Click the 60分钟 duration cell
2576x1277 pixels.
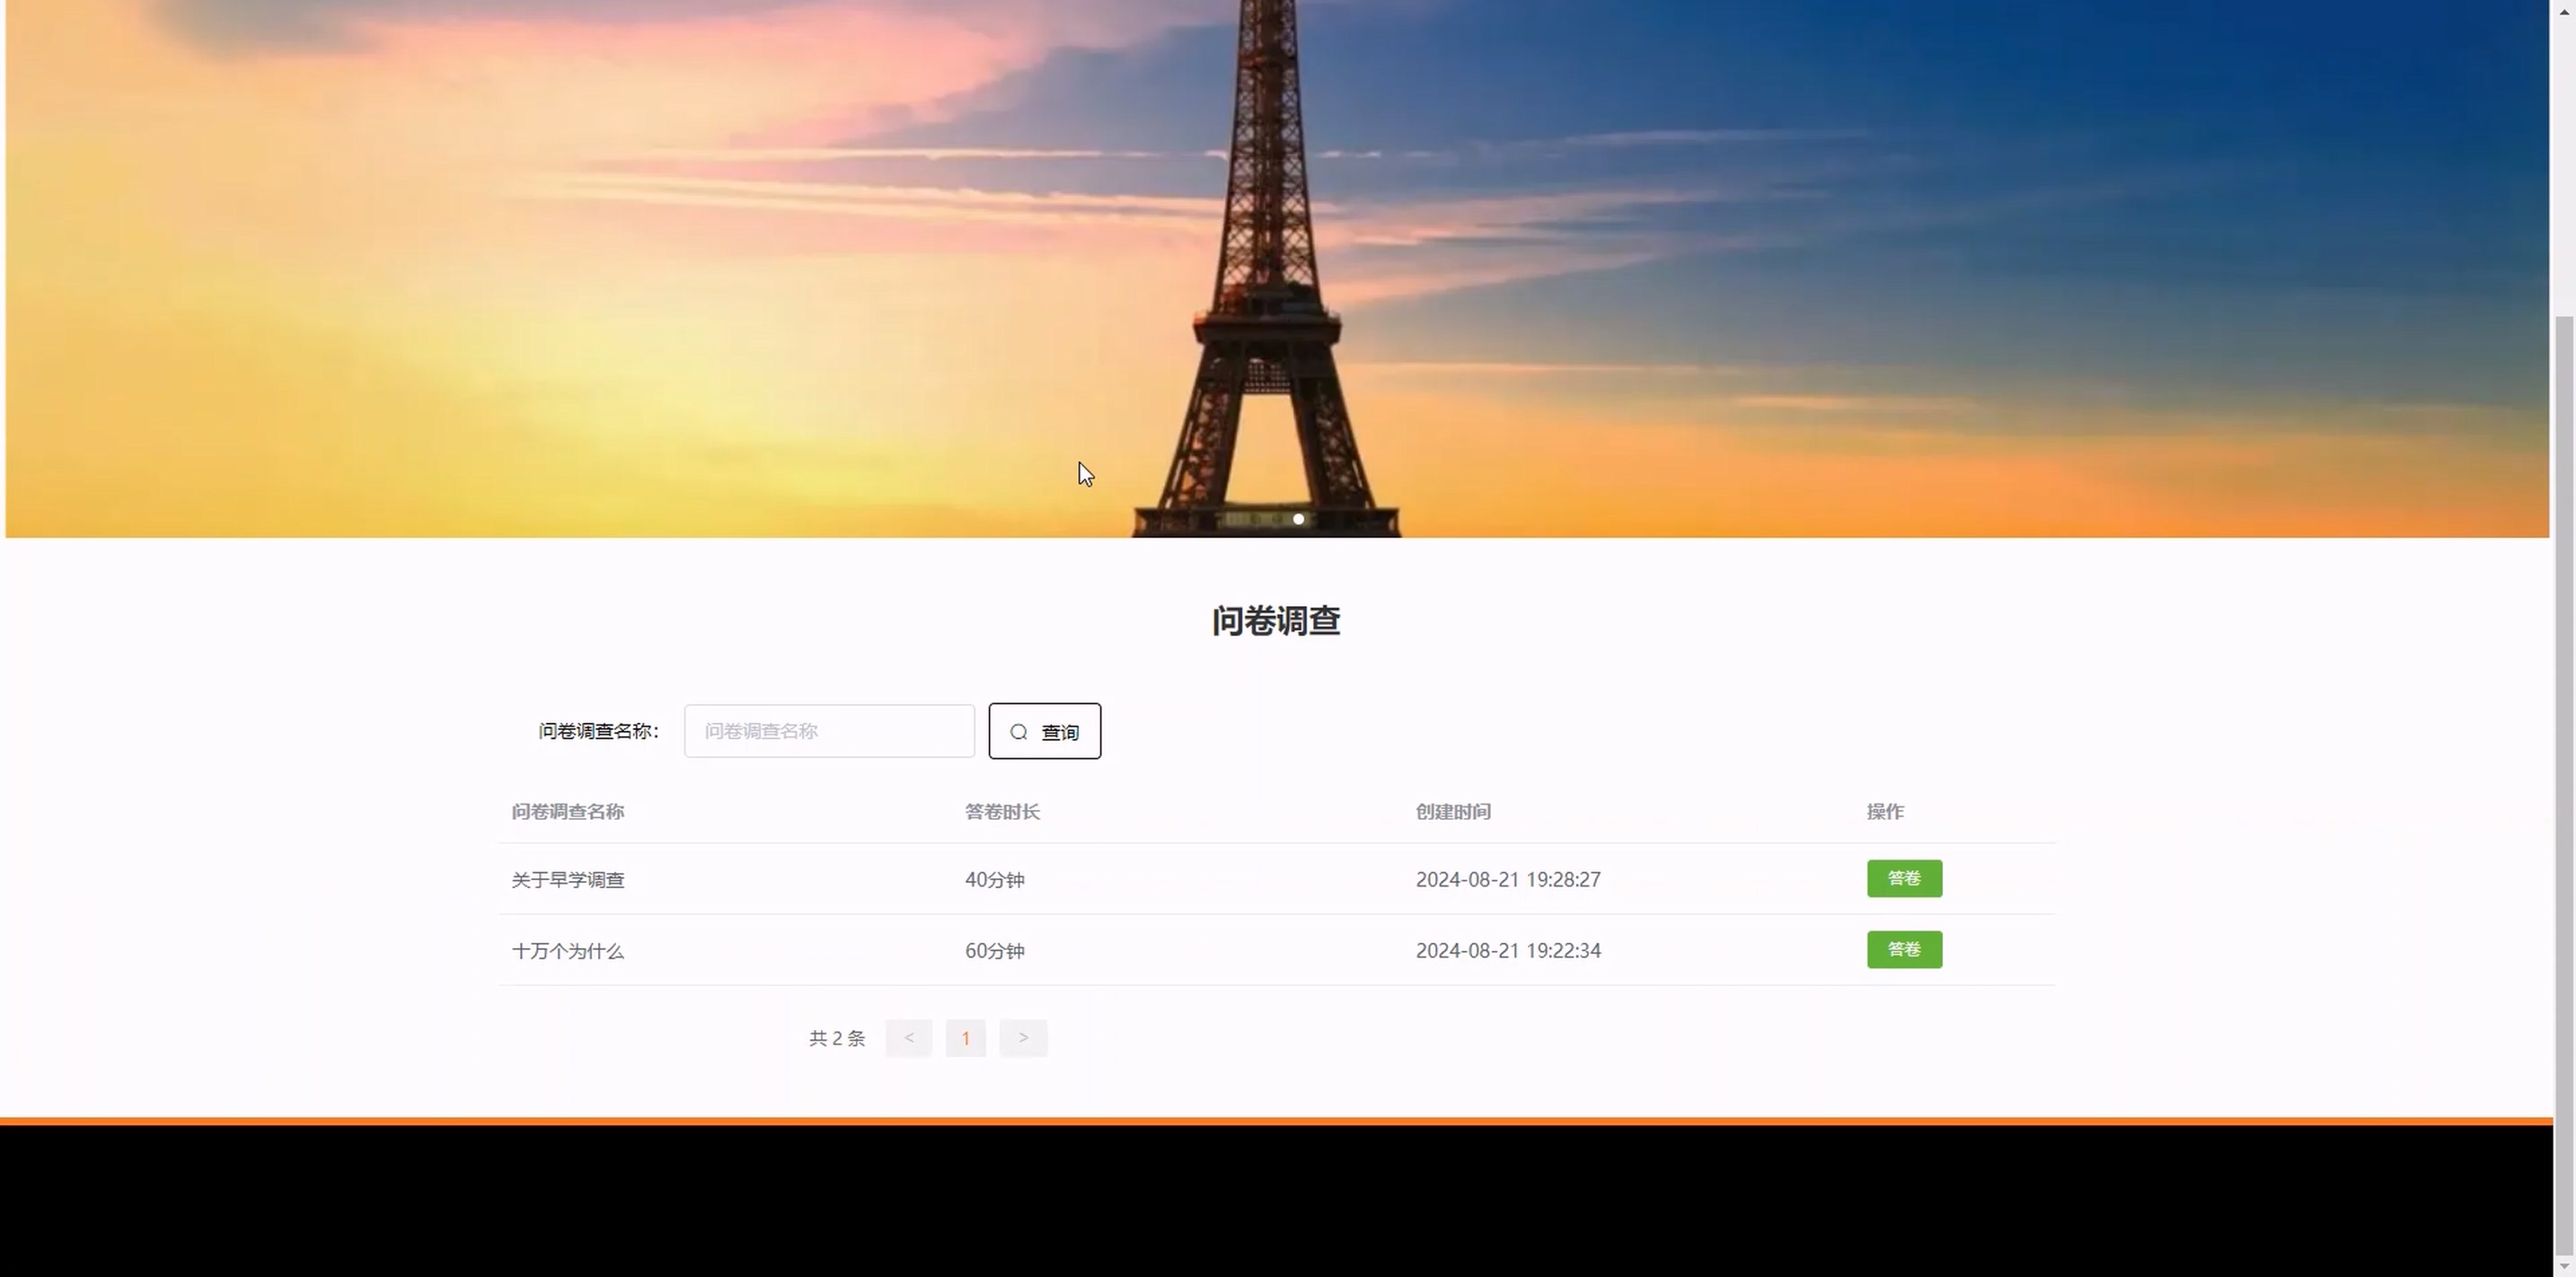(x=994, y=951)
